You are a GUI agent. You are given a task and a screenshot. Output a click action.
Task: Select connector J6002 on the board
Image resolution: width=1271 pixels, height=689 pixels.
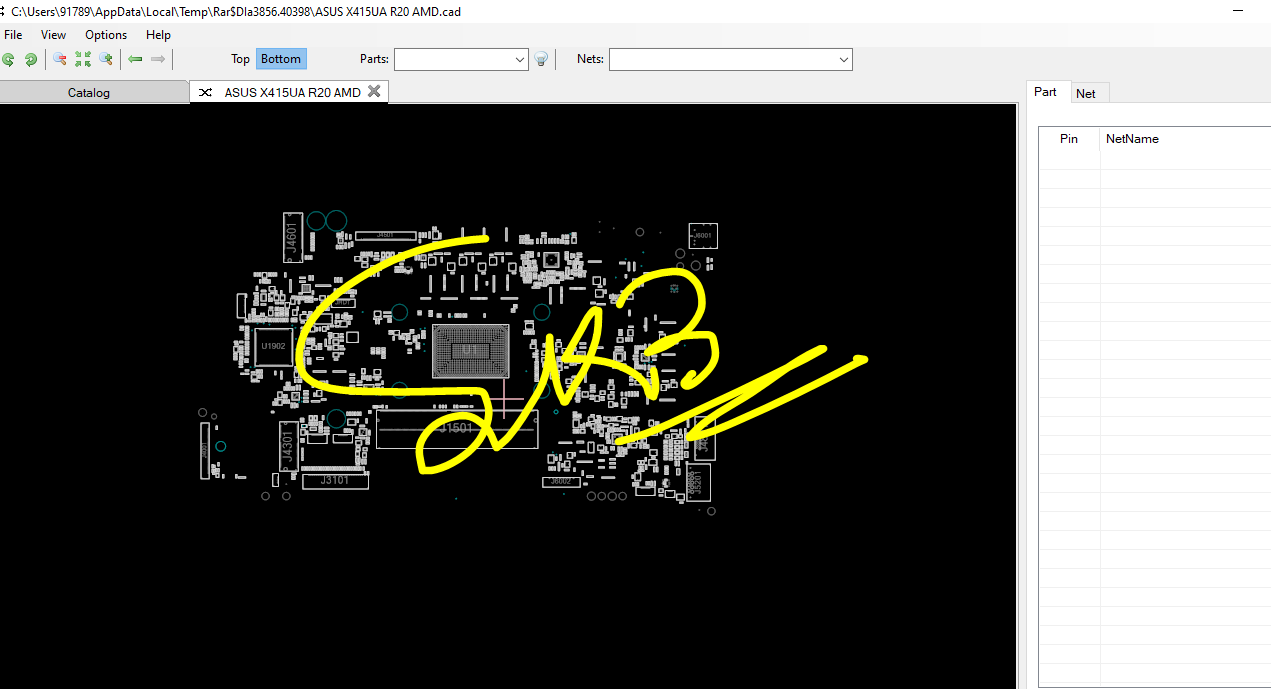[x=561, y=482]
